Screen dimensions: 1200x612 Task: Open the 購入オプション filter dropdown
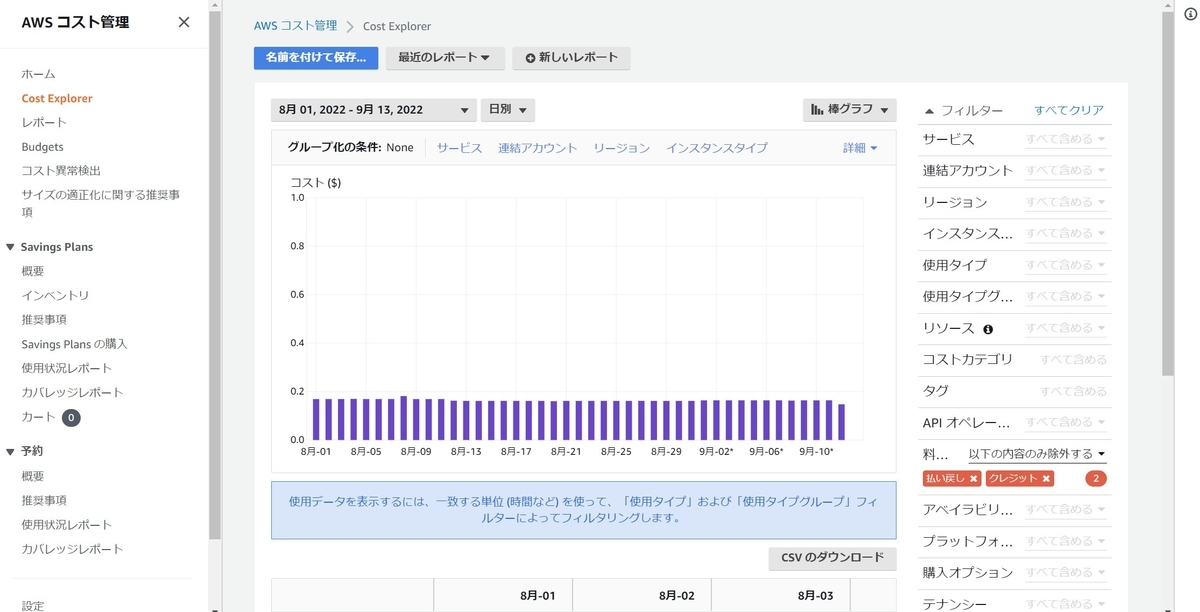coord(1066,573)
